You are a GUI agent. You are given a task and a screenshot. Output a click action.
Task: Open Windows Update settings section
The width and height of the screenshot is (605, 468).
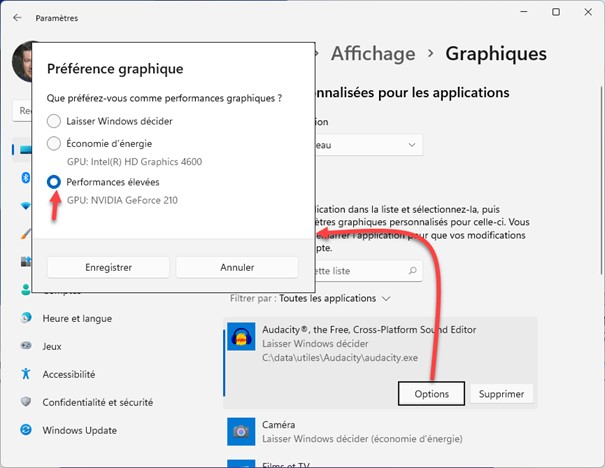(81, 431)
